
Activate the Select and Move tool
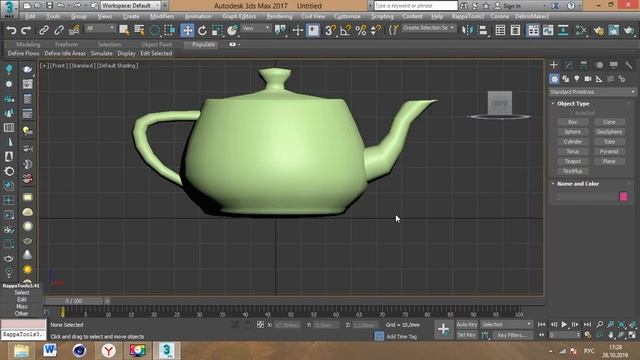point(187,30)
